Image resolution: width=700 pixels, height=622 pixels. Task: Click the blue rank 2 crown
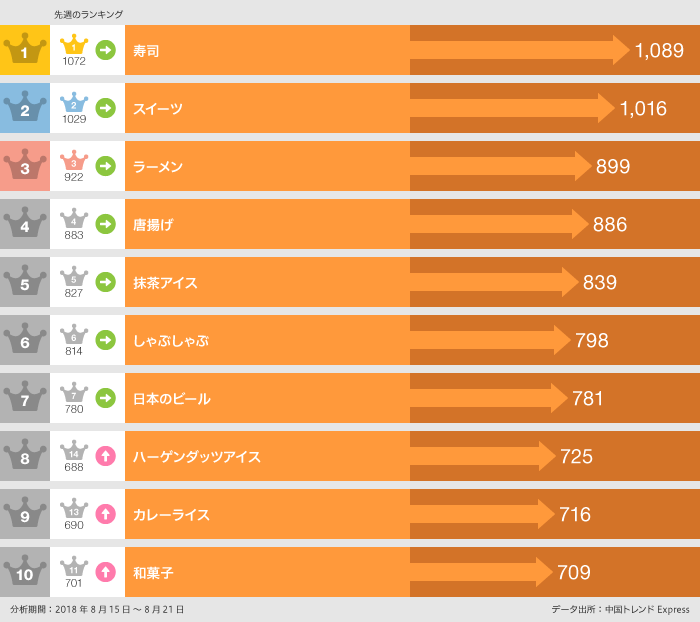coord(25,108)
